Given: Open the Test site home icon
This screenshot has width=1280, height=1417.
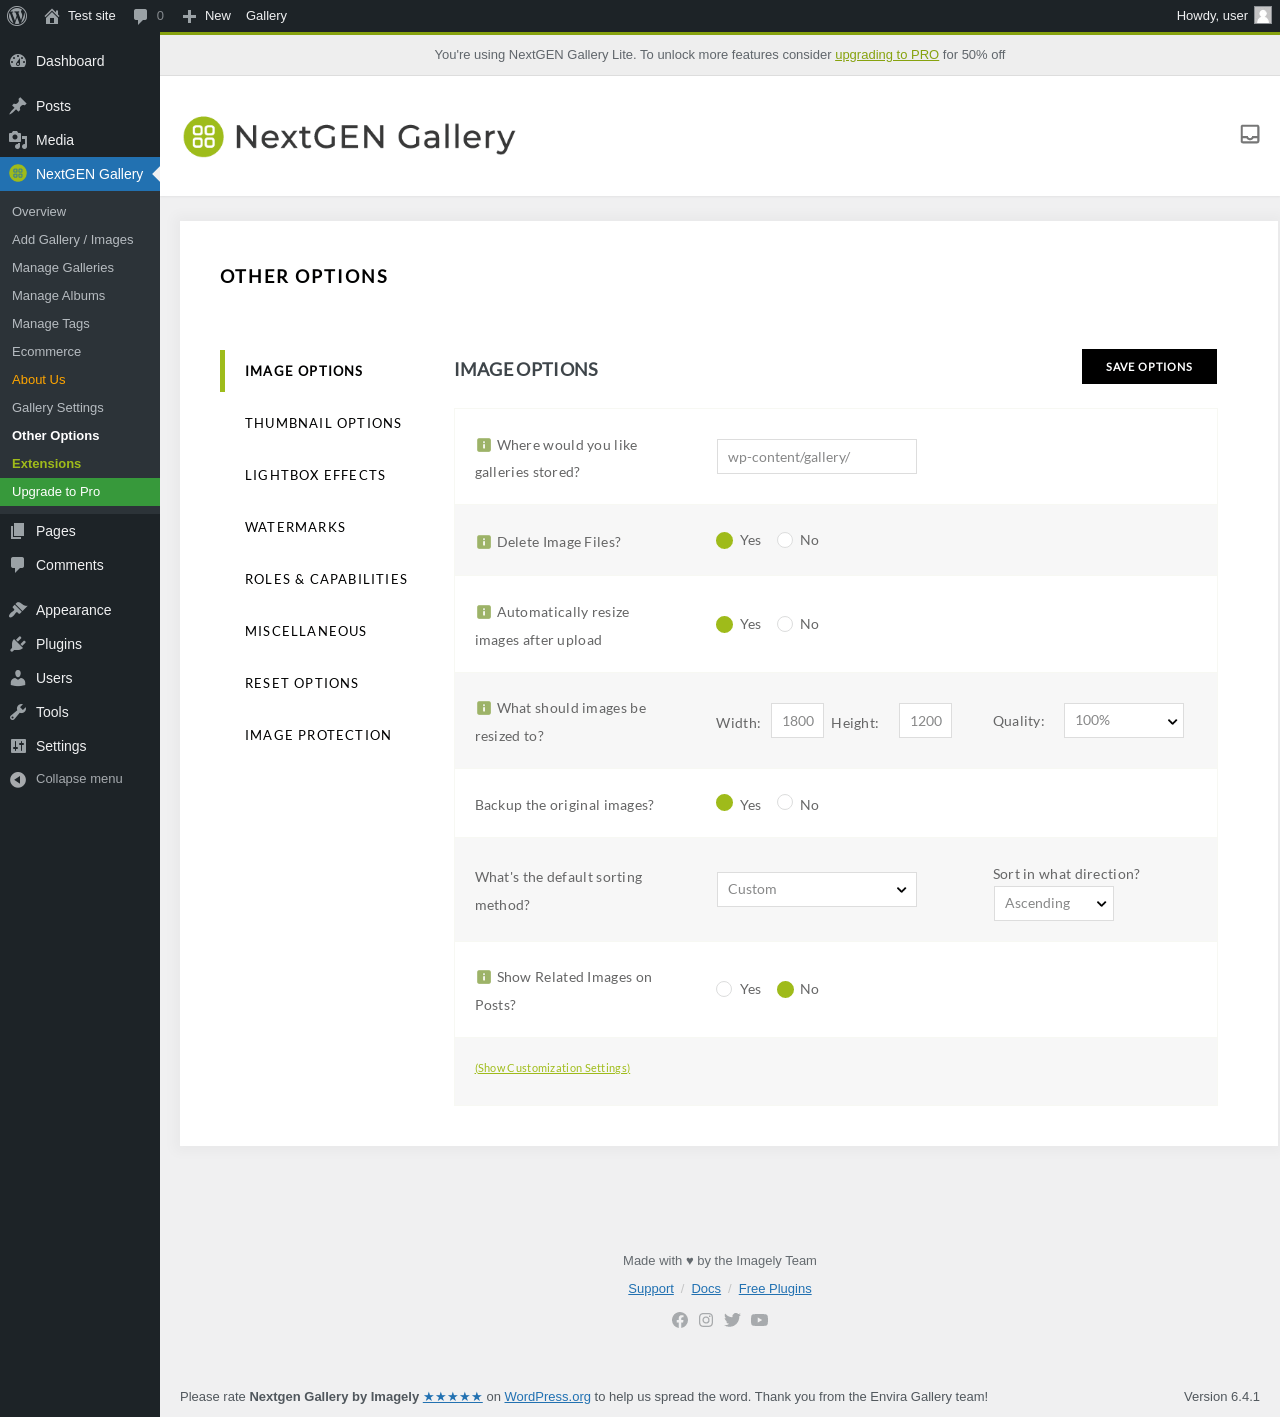Looking at the screenshot, I should point(52,16).
